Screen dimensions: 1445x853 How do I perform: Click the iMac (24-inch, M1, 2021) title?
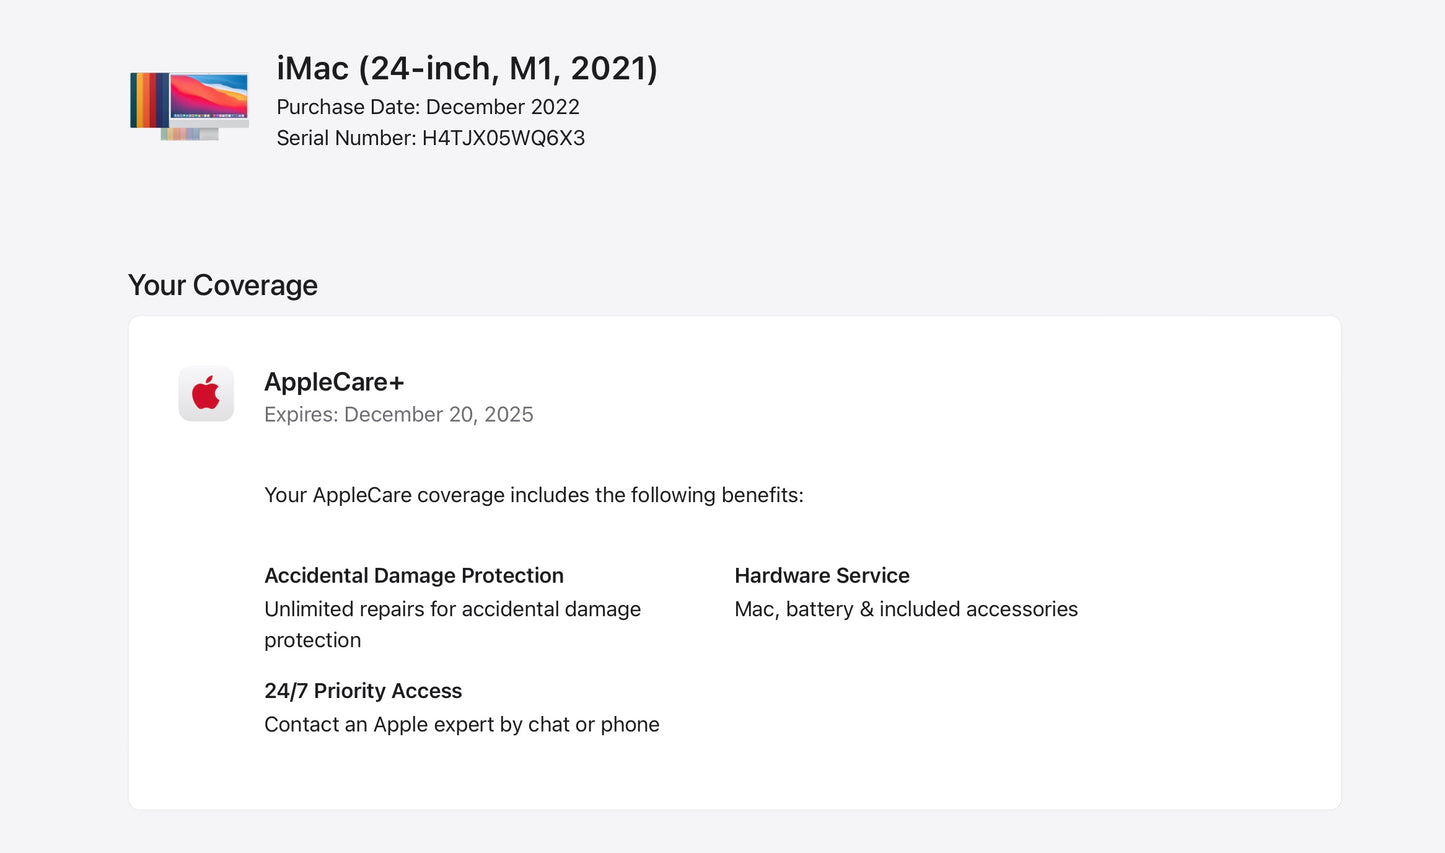(466, 68)
